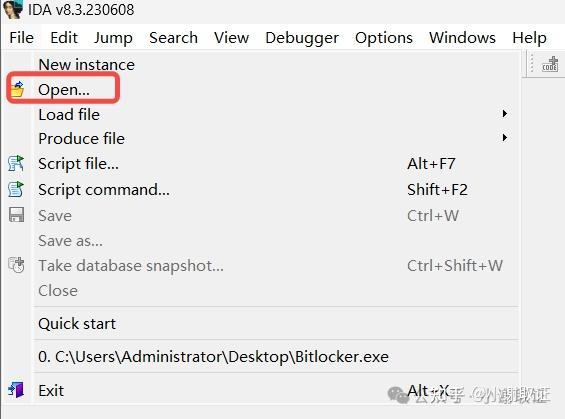Image resolution: width=565 pixels, height=419 pixels.
Task: Click the floppy disk Save icon
Action: 16,215
